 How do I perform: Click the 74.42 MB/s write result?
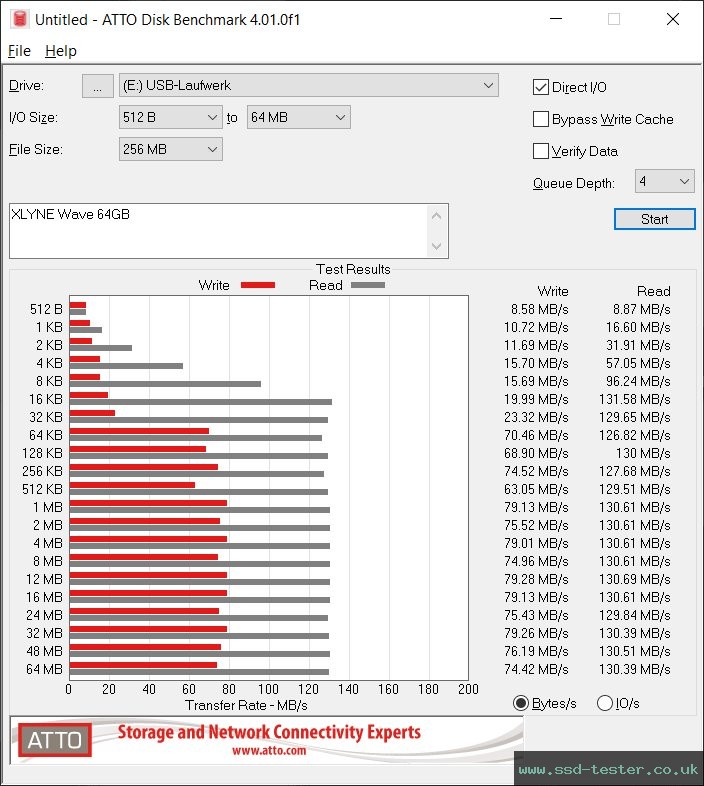tap(537, 669)
